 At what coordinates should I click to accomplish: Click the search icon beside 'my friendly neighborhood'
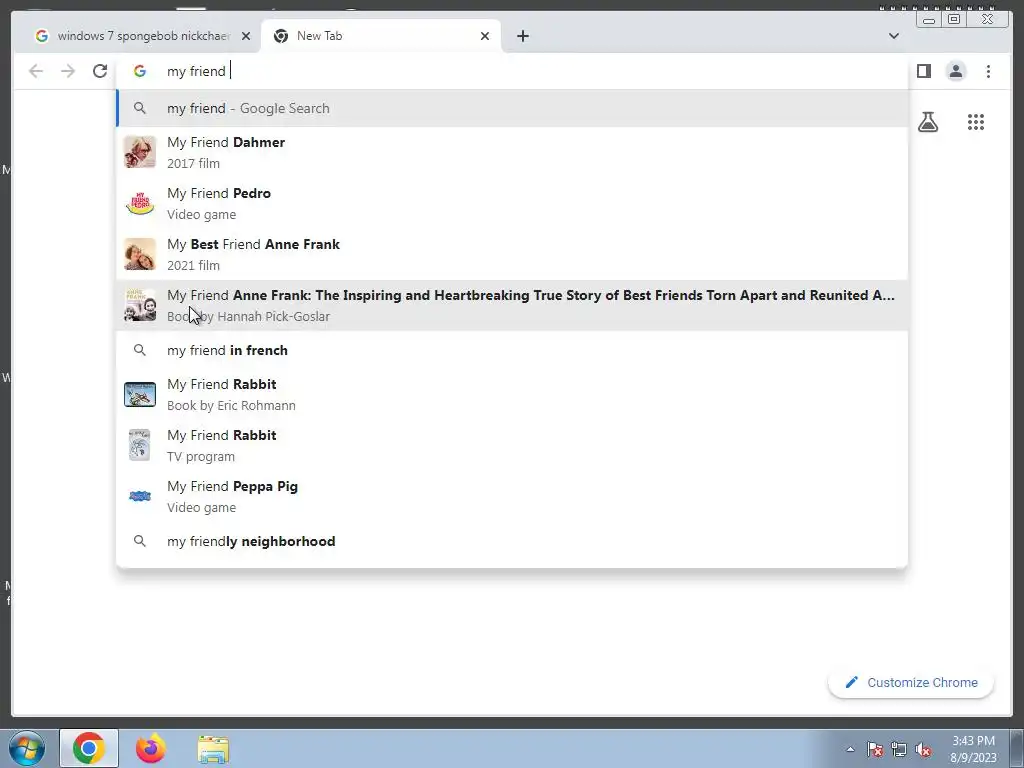(140, 541)
